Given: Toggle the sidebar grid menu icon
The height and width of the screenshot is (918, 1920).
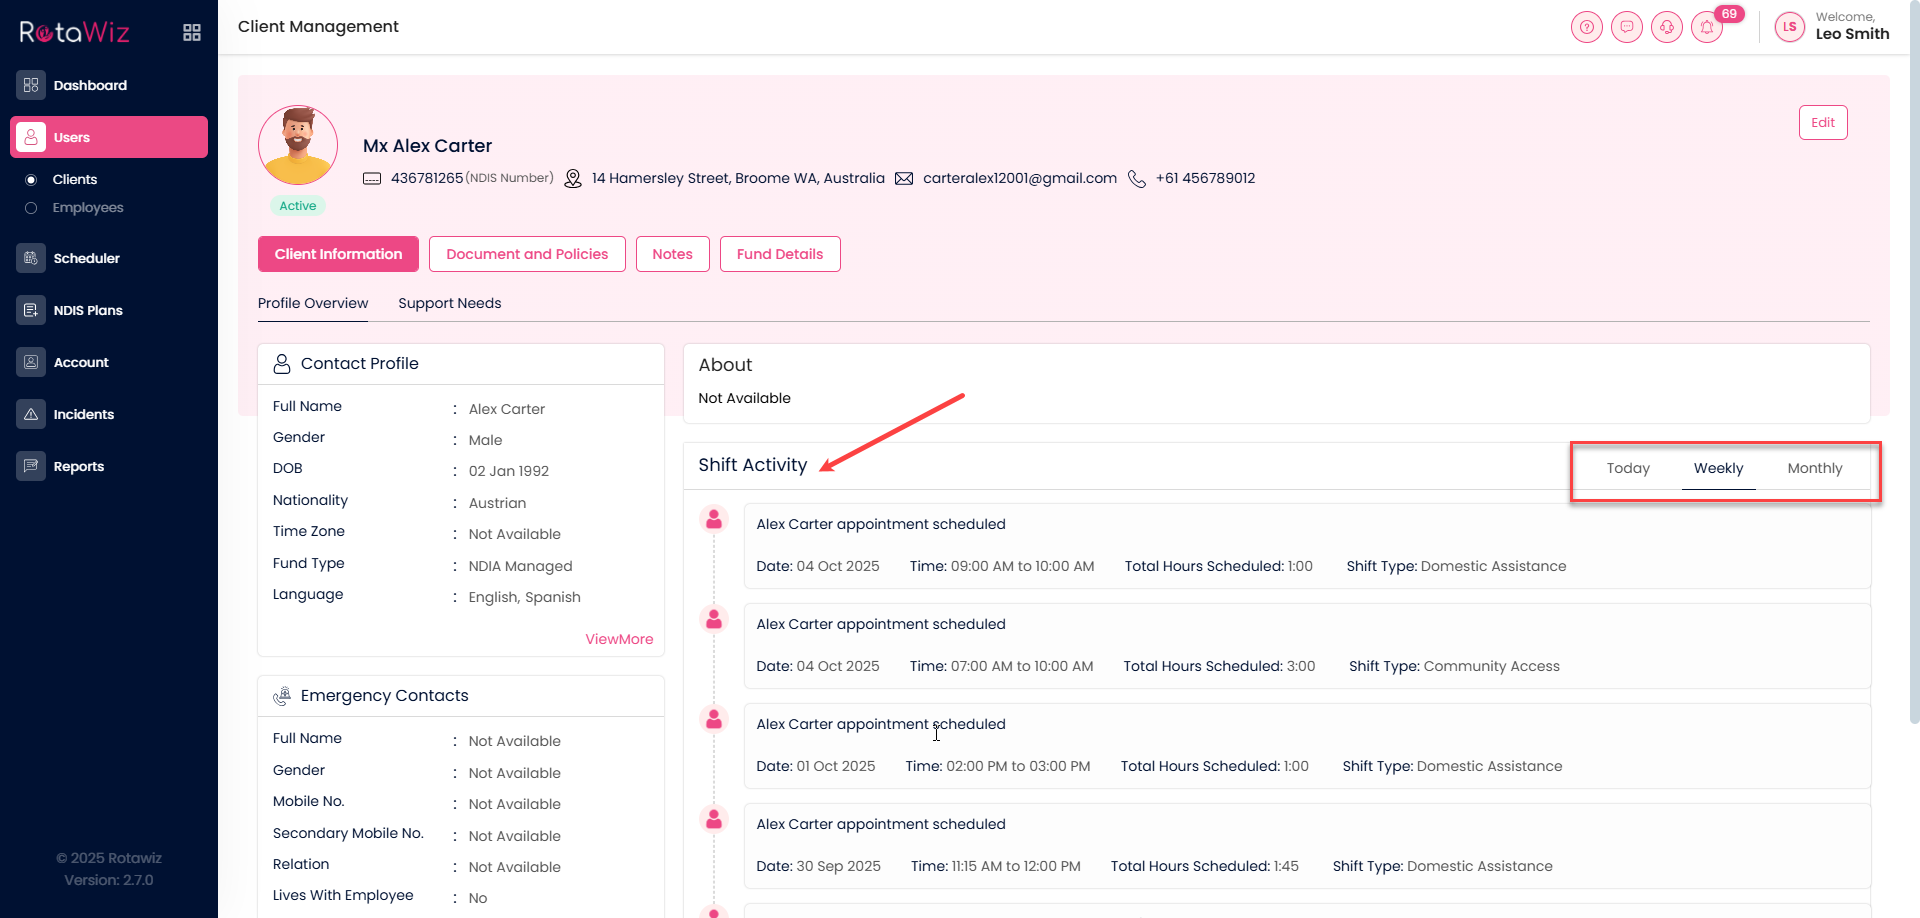Looking at the screenshot, I should (192, 33).
